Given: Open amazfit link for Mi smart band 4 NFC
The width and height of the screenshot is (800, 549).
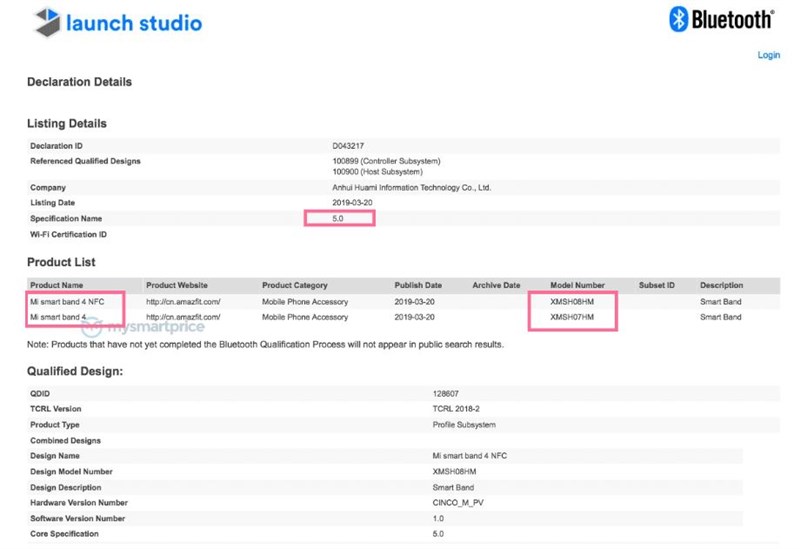Looking at the screenshot, I should [183, 302].
